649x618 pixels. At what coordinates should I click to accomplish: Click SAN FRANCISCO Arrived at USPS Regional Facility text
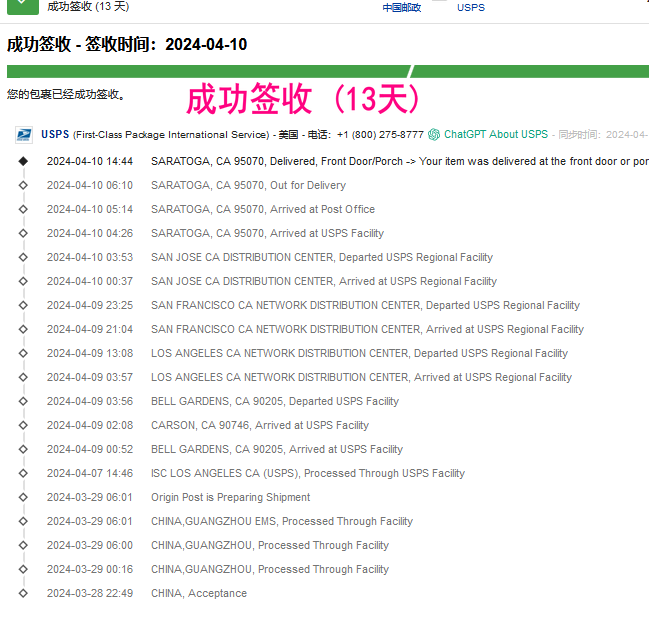368,329
